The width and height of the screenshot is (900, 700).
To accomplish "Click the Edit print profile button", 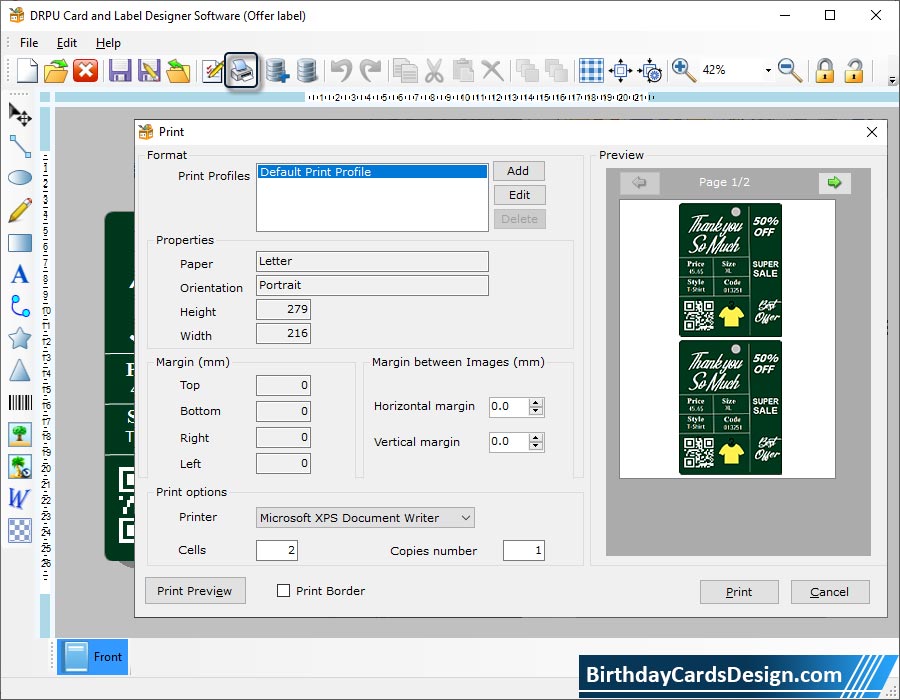I will [x=519, y=195].
